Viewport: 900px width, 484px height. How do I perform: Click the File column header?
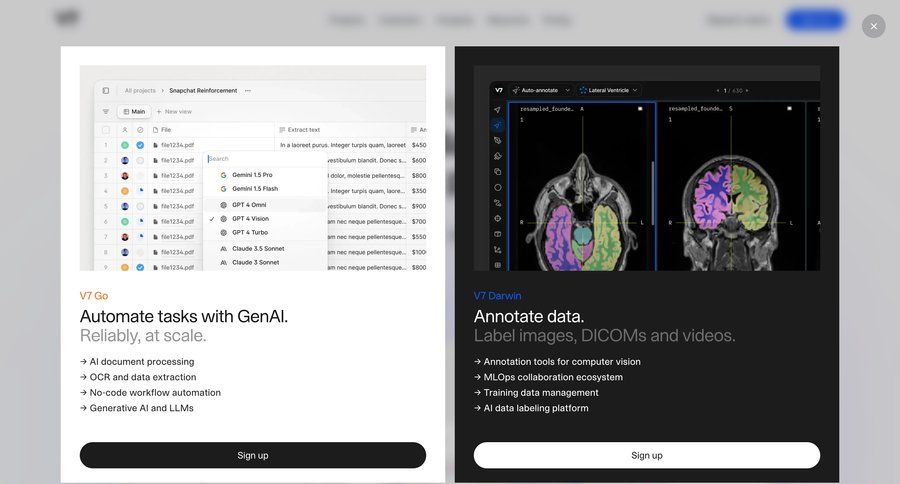click(162, 130)
